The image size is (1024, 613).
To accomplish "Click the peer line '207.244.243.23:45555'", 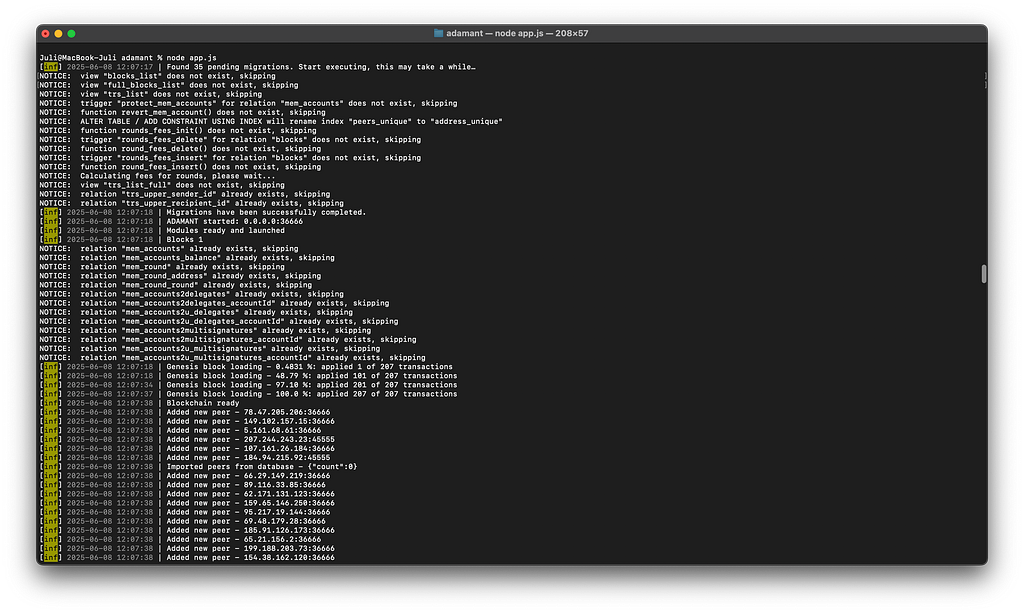I will point(187,440).
